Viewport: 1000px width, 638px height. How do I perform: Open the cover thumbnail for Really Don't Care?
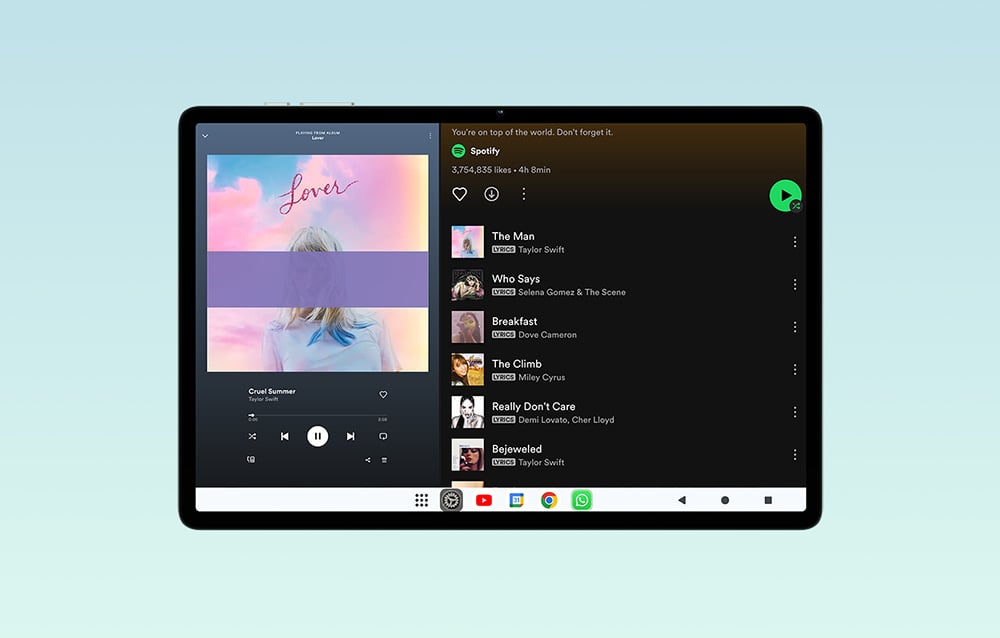[467, 412]
